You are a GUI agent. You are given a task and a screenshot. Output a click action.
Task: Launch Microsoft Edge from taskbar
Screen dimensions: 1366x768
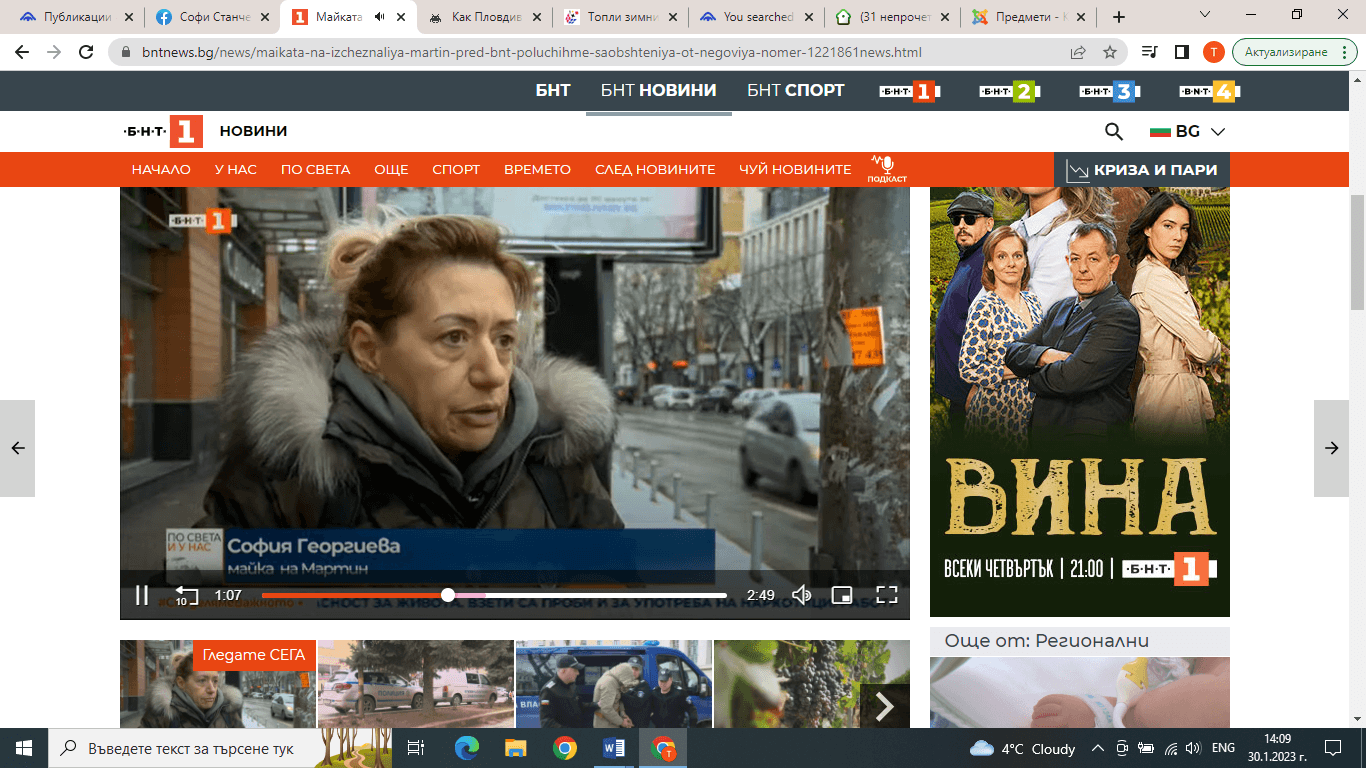466,748
